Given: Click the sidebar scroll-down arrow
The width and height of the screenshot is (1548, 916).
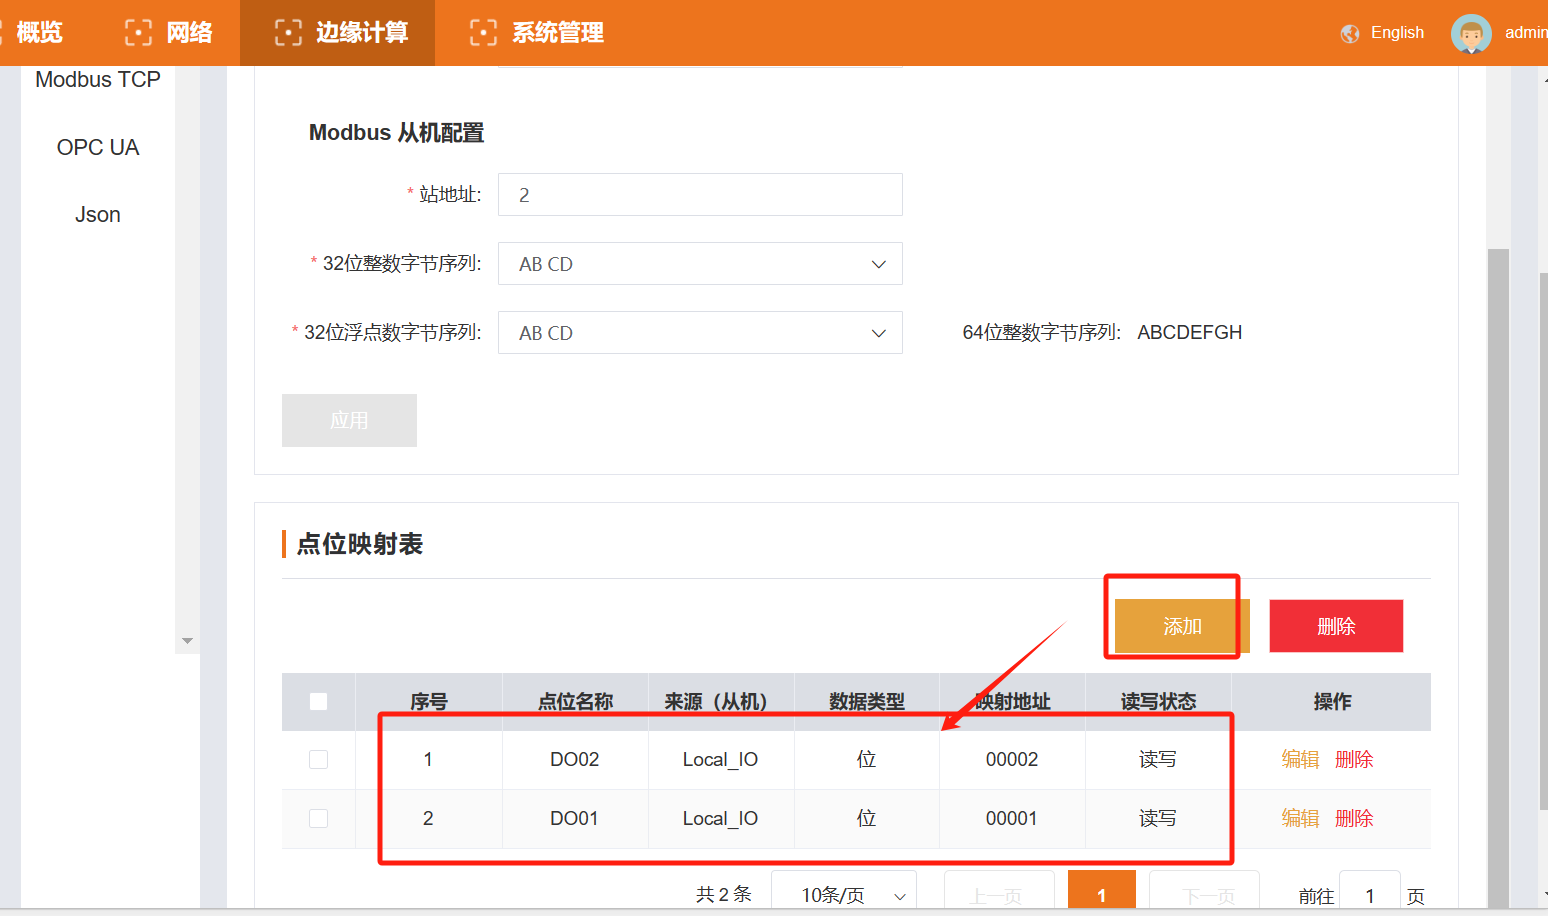Looking at the screenshot, I should [187, 641].
